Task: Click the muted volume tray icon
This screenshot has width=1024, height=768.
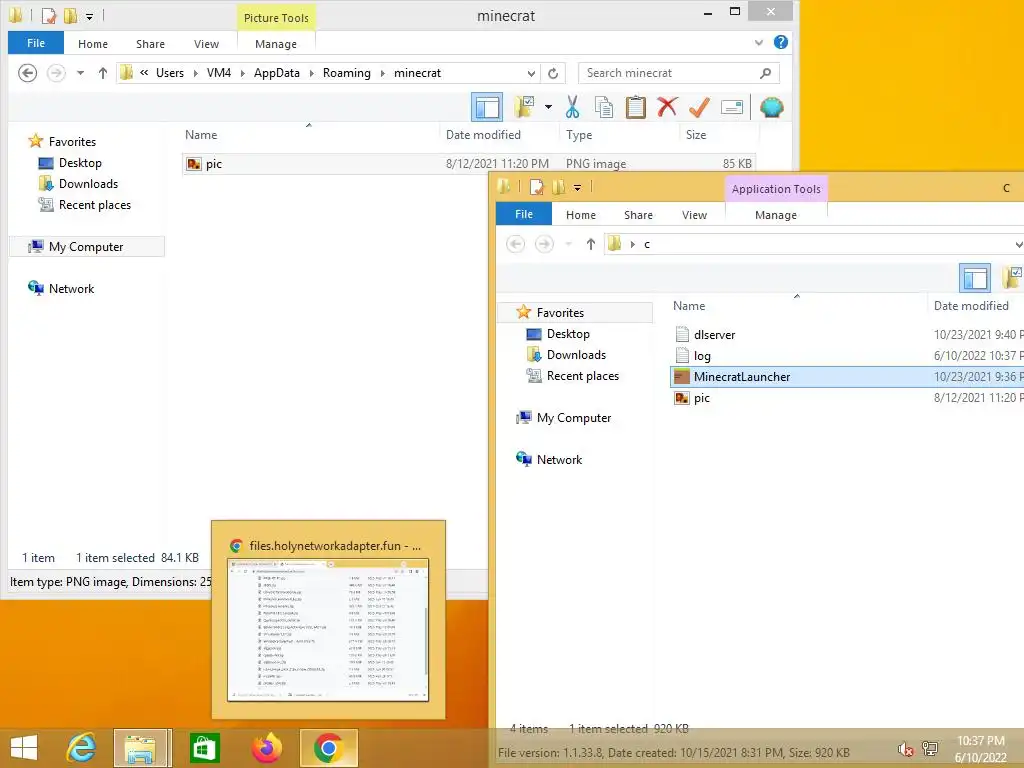Action: (x=905, y=749)
